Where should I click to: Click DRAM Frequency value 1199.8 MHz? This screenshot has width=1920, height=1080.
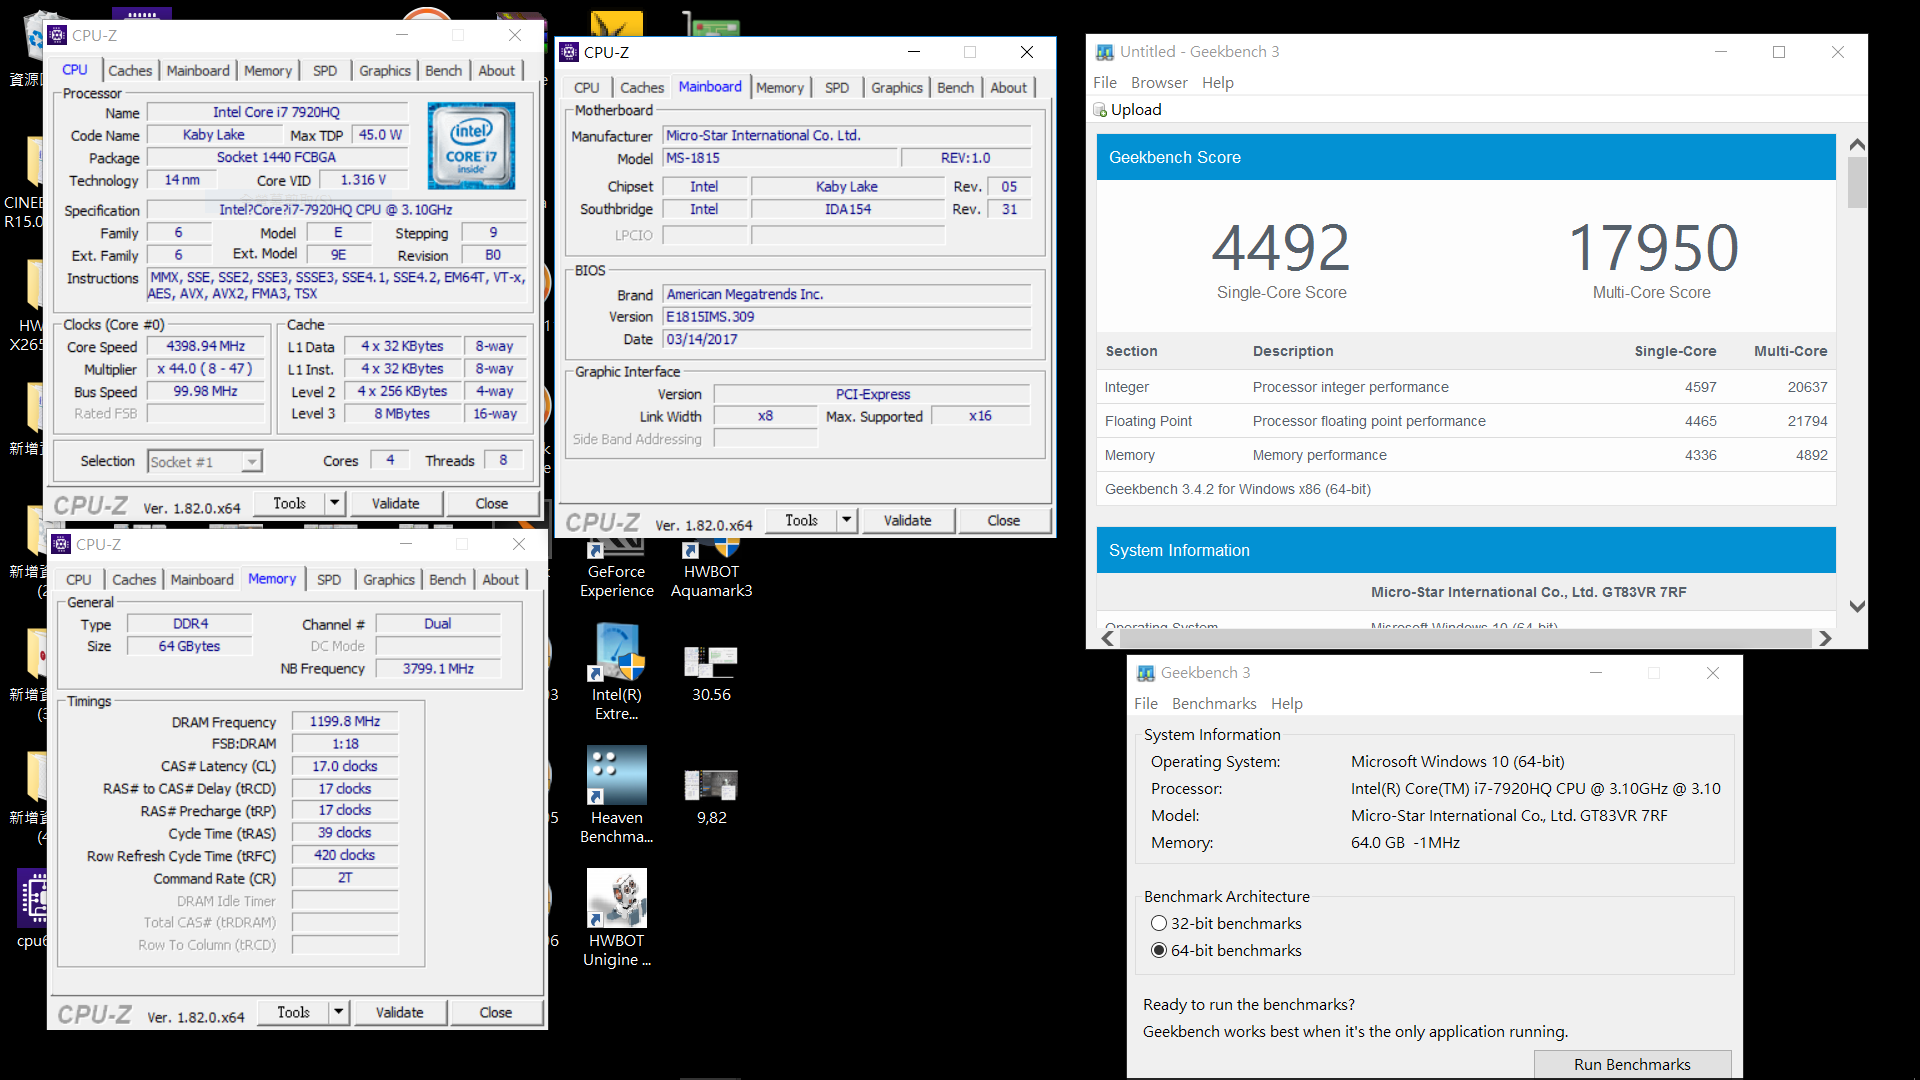click(x=345, y=721)
